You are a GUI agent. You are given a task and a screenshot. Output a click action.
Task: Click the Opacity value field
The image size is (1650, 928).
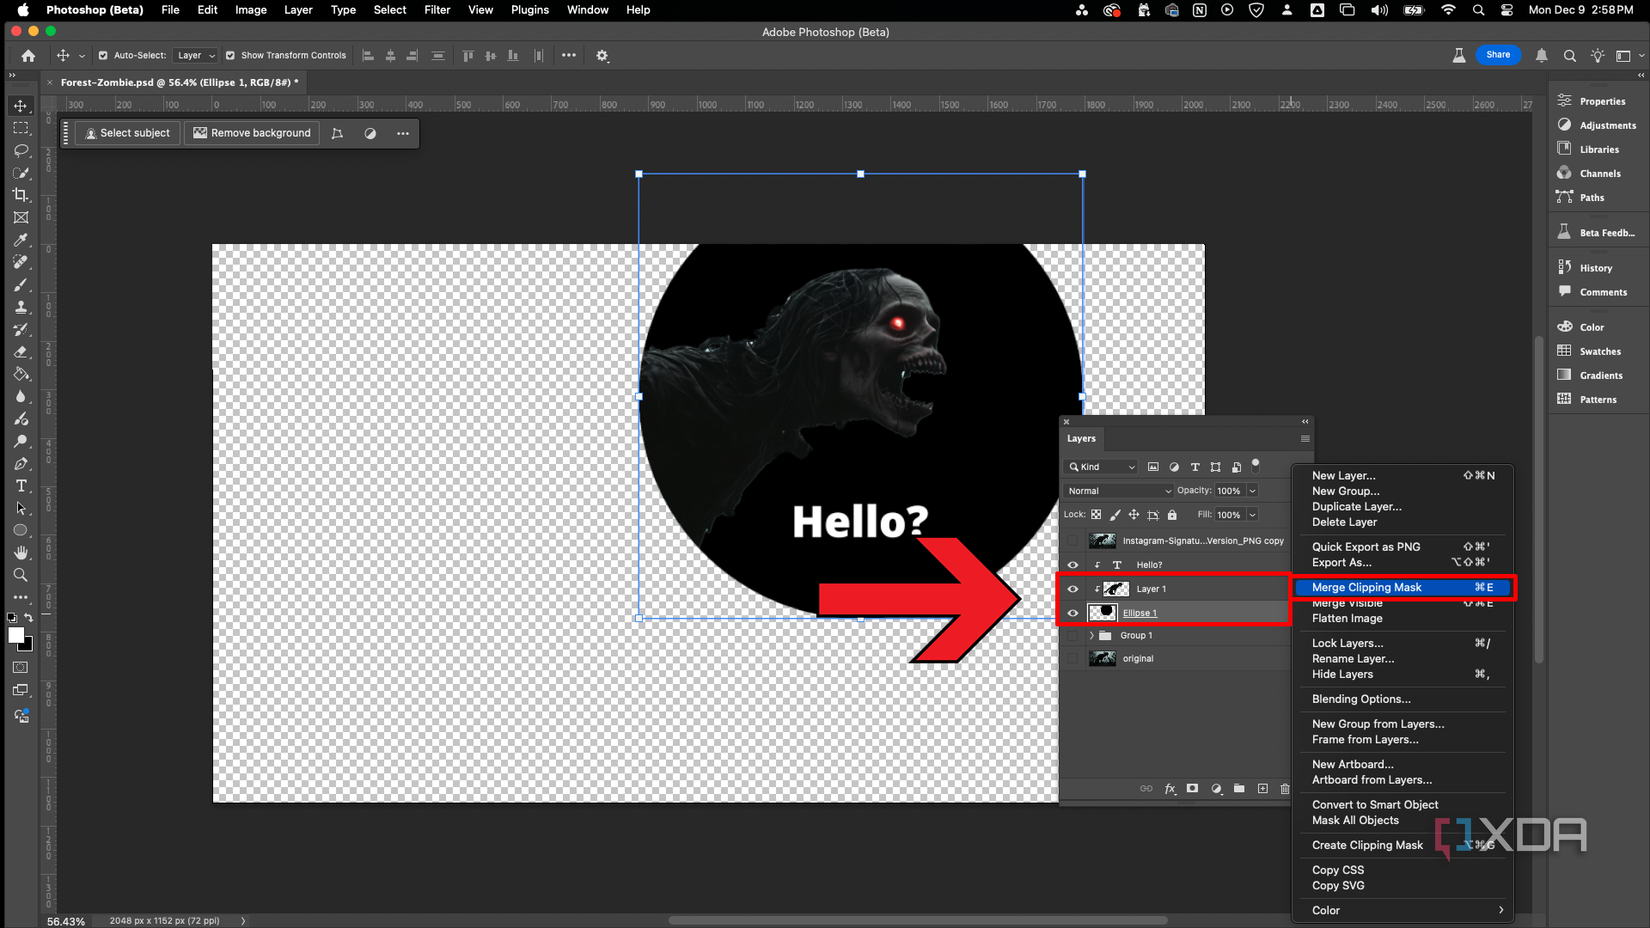[1229, 491]
